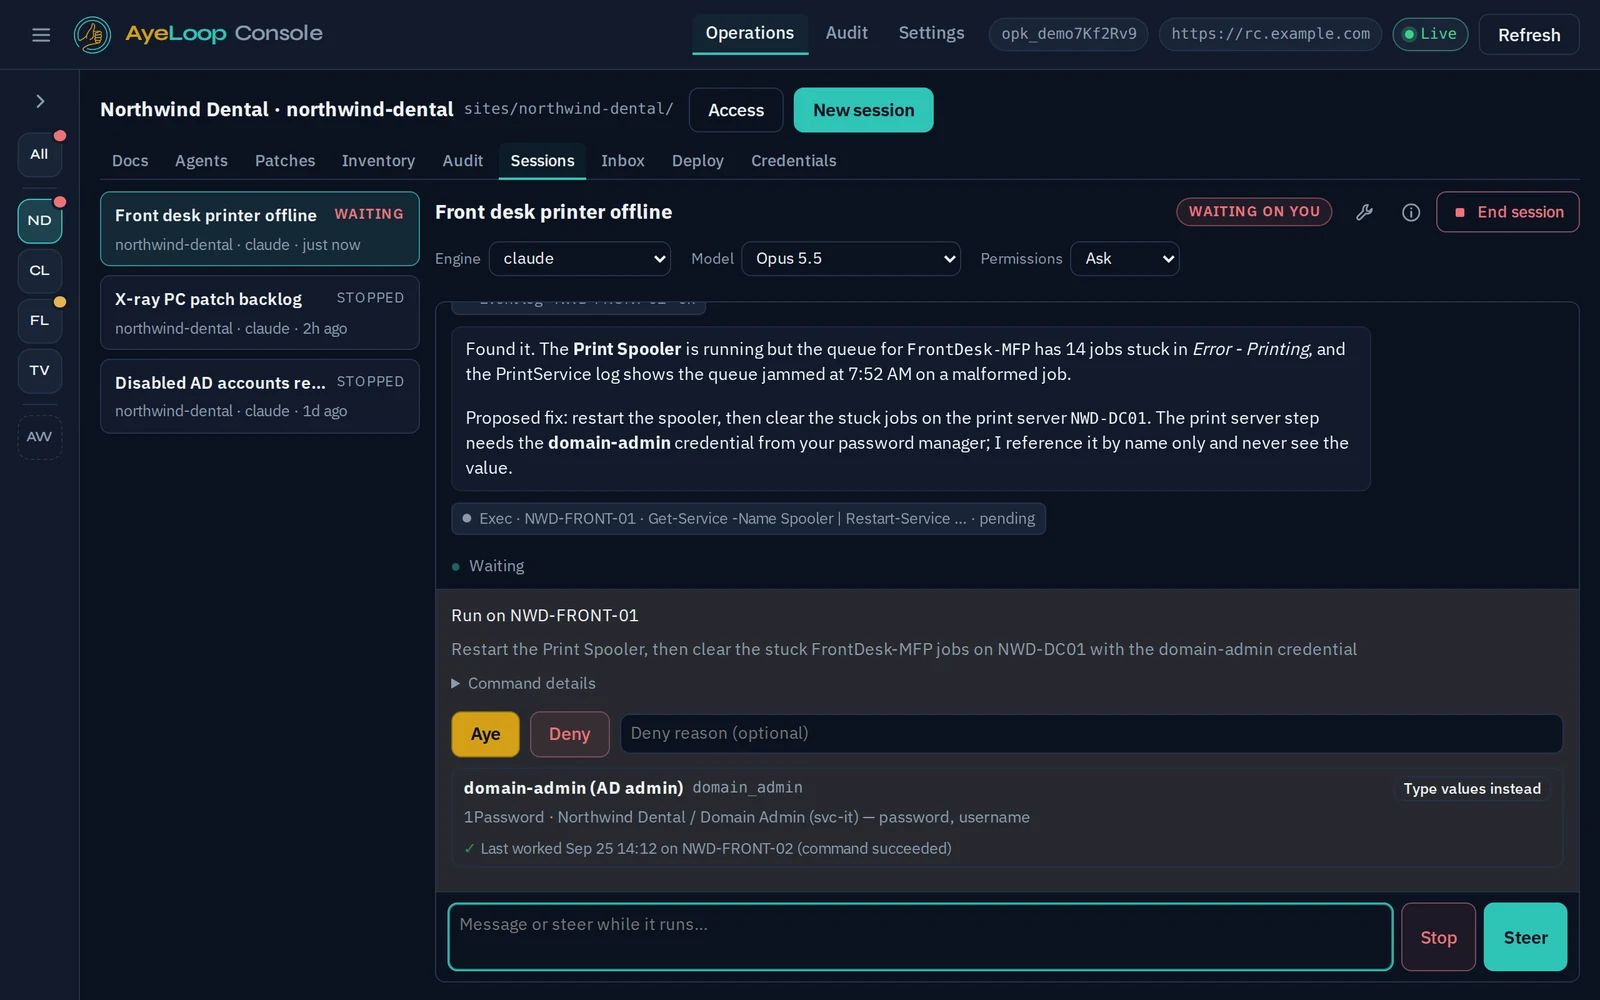Focus the message or steer text box
This screenshot has width=1600, height=1000.
pyautogui.click(x=920, y=937)
